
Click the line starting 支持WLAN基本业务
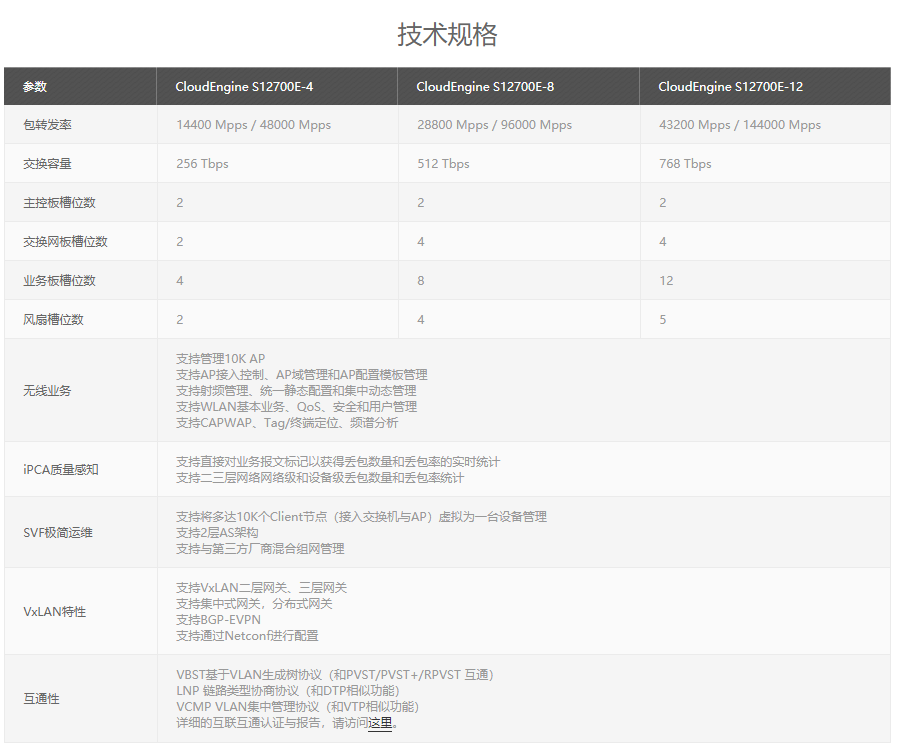297,407
